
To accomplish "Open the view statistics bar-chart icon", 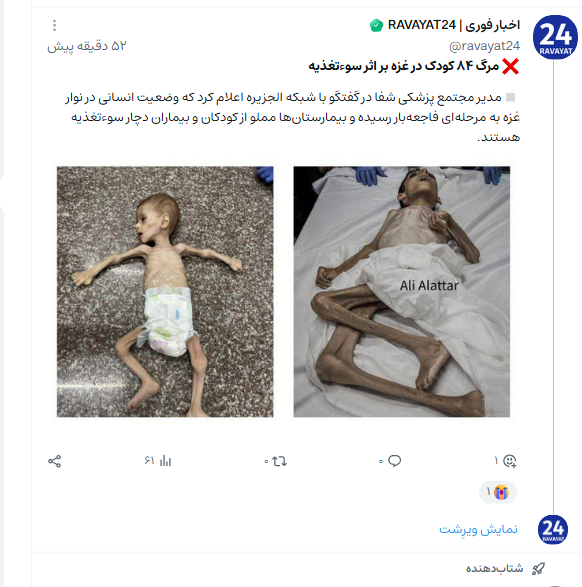I will (165, 461).
